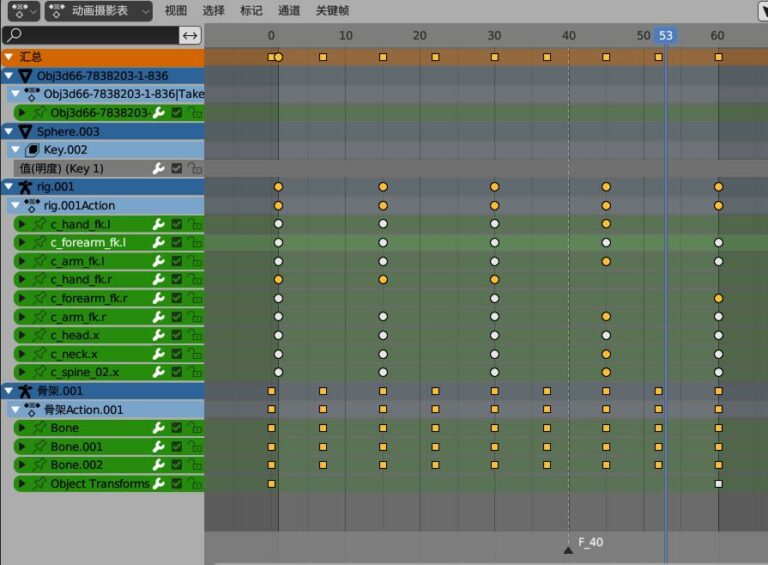The height and width of the screenshot is (565, 768).
Task: Click the pin icon of Bone group
Action: [39, 428]
